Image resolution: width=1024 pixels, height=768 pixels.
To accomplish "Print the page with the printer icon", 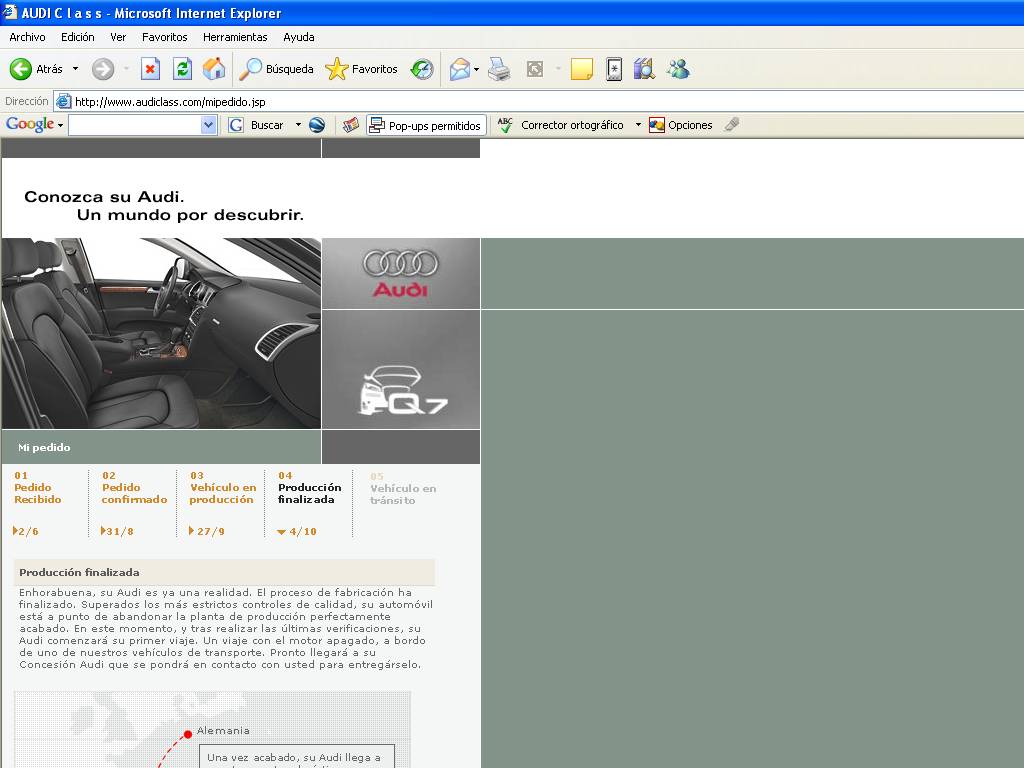I will click(499, 69).
